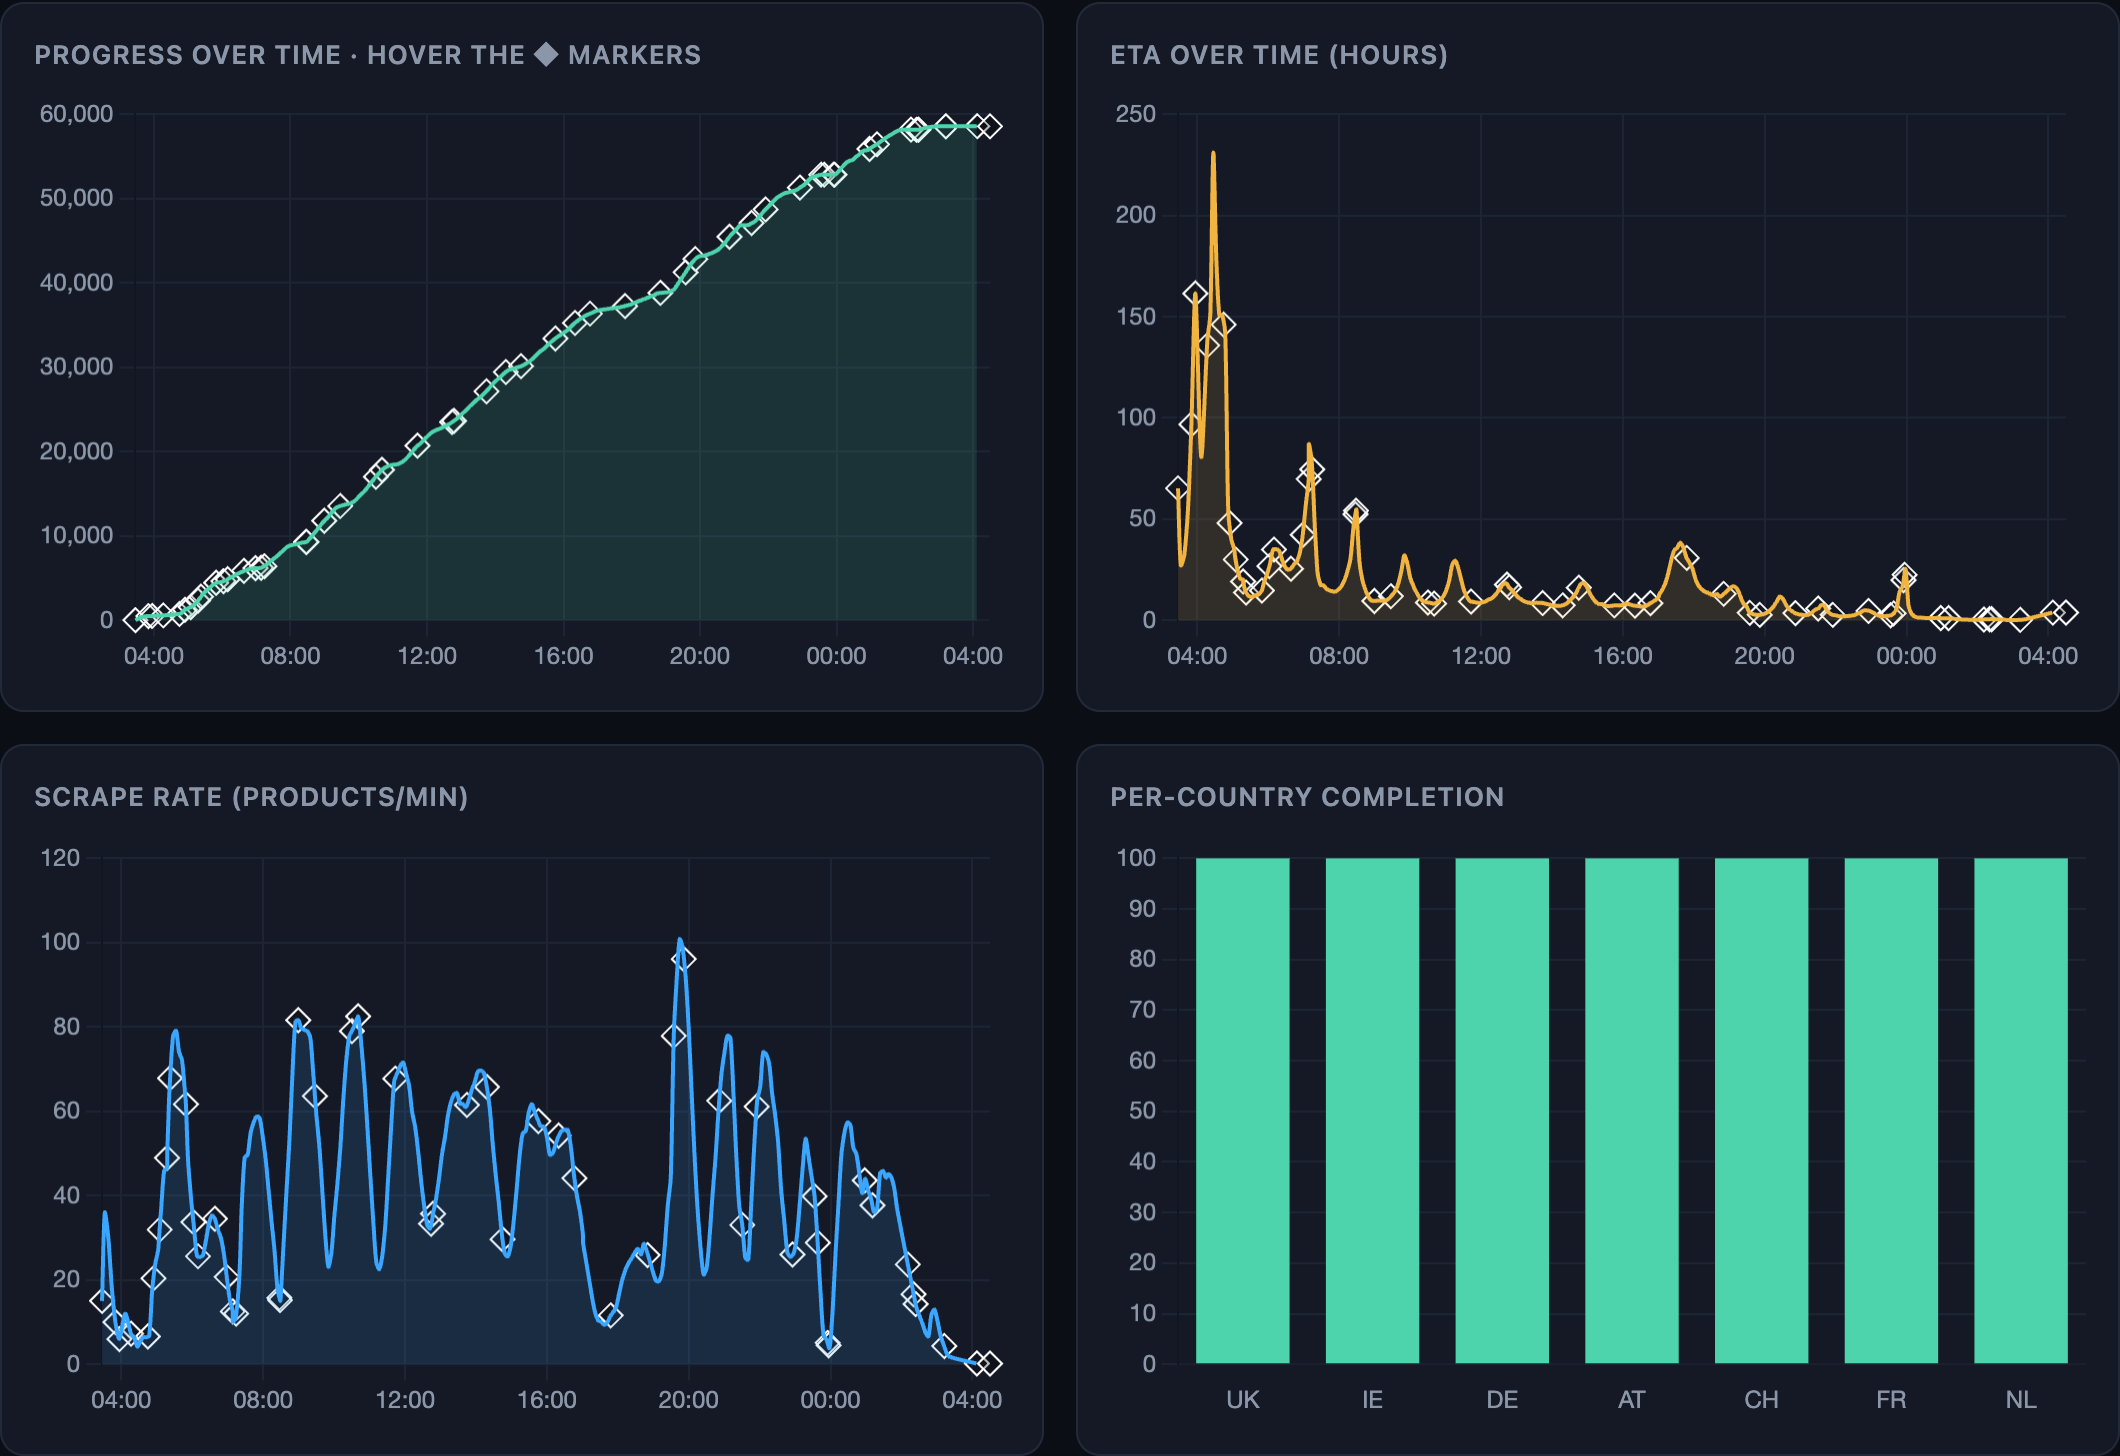Image resolution: width=2120 pixels, height=1456 pixels.
Task: Click the 60,000 label on progress chart
Action: 76,114
